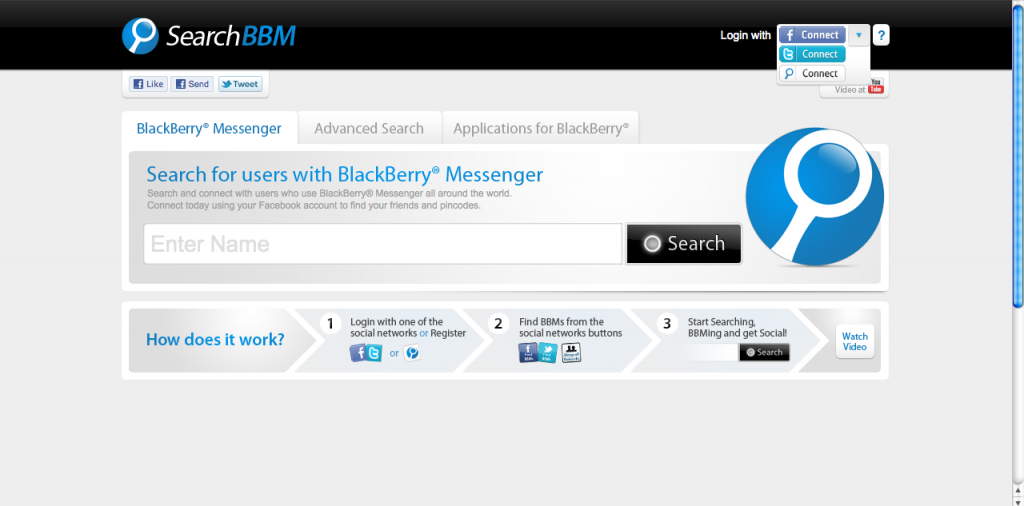Open Applications for BlackBerry tab
This screenshot has width=1024, height=506.
(541, 128)
